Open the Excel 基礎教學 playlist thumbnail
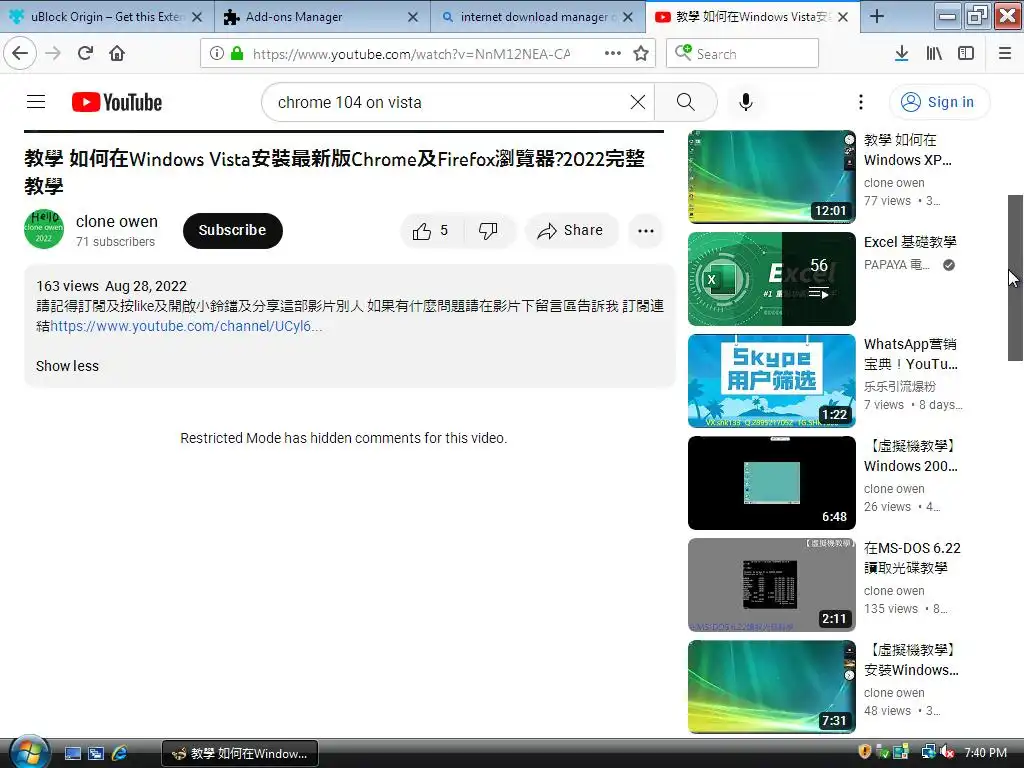 [x=771, y=279]
